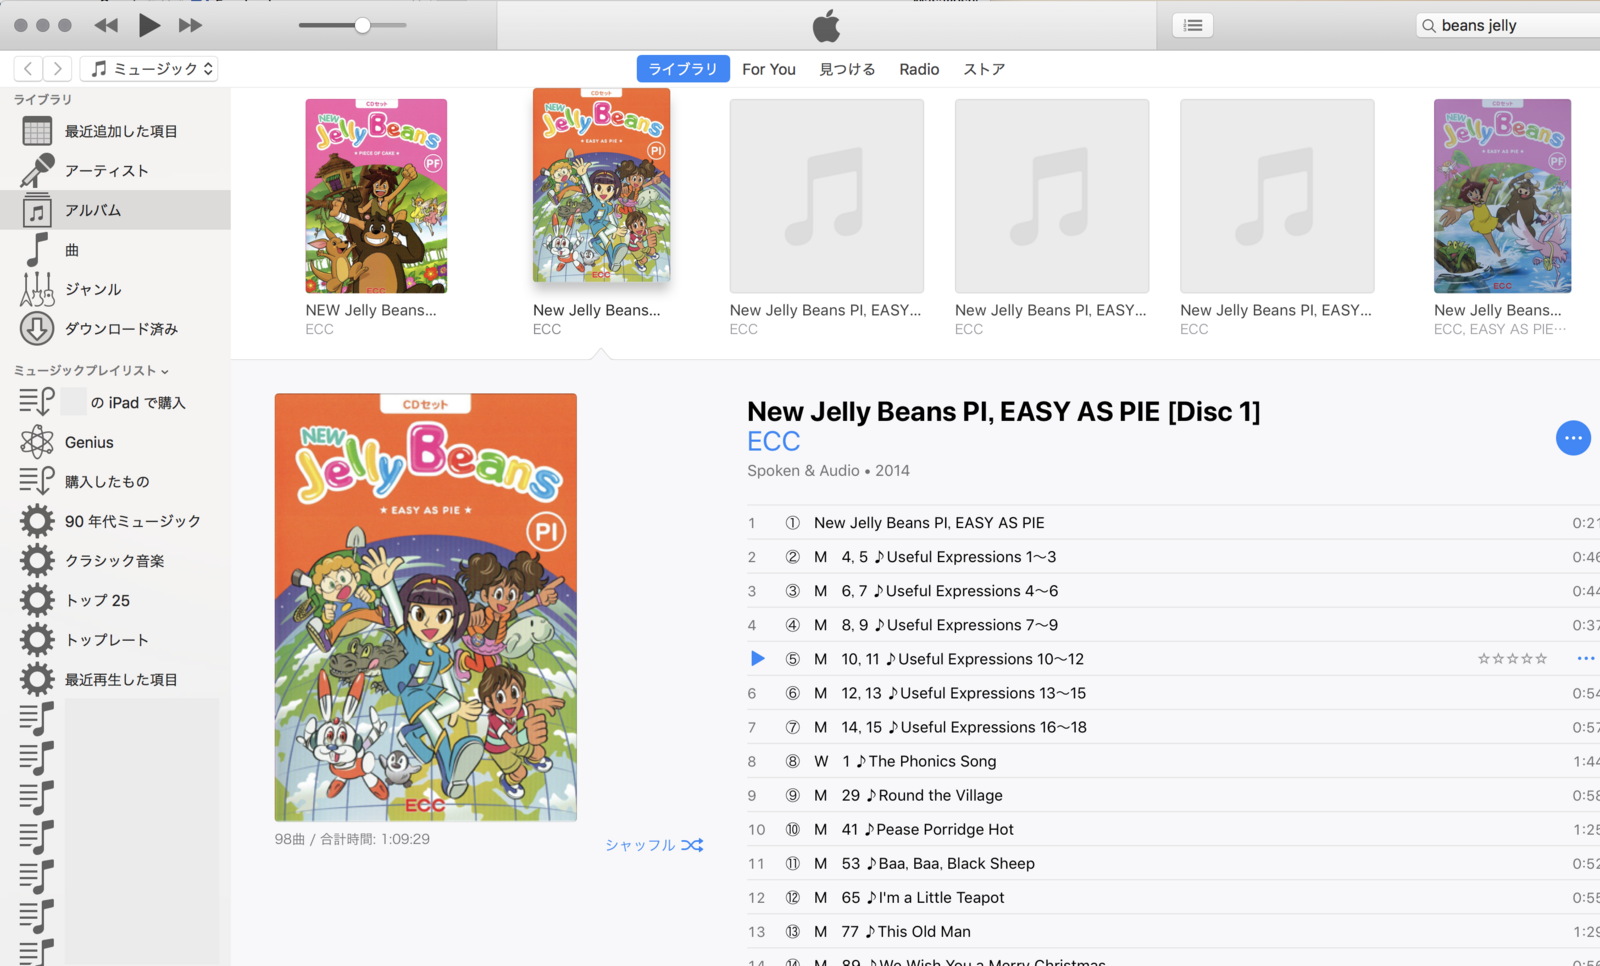Select track Pease Porridge Hot
Screen dimensions: 1600x966
1173,829
